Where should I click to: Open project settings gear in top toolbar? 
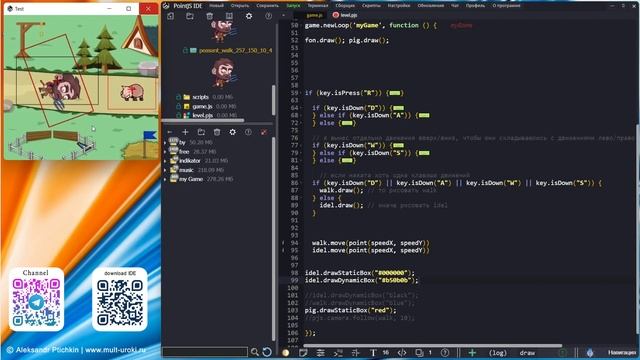249,16
